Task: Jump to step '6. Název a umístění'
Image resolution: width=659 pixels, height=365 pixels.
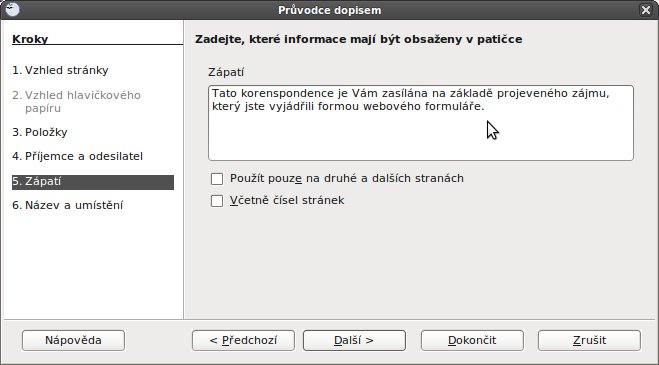Action: 68,206
